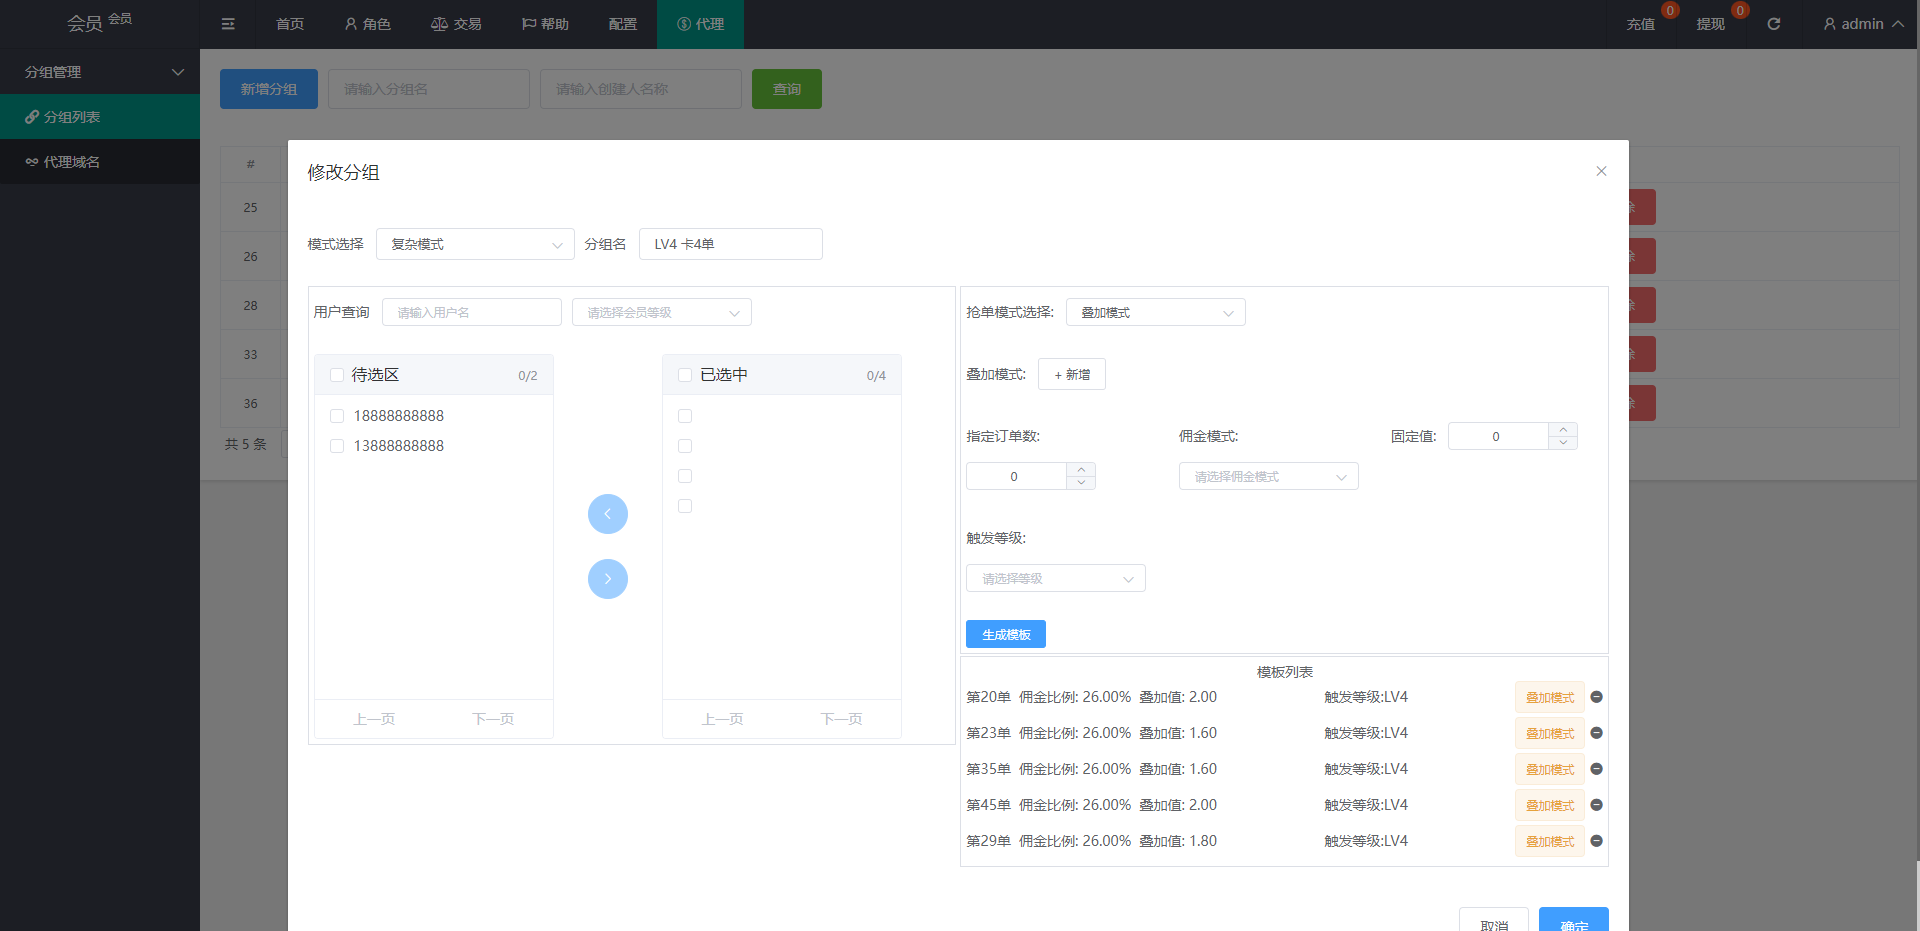Viewport: 1920px width, 931px height.
Task: Open the 交易 menu in top navigation
Action: pyautogui.click(x=456, y=24)
